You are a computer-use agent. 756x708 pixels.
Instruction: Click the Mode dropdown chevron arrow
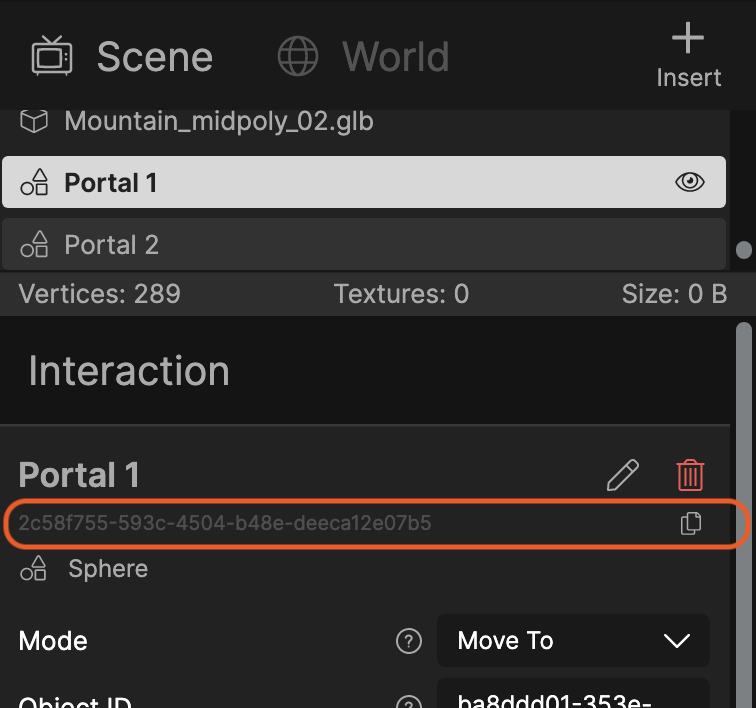tap(676, 641)
